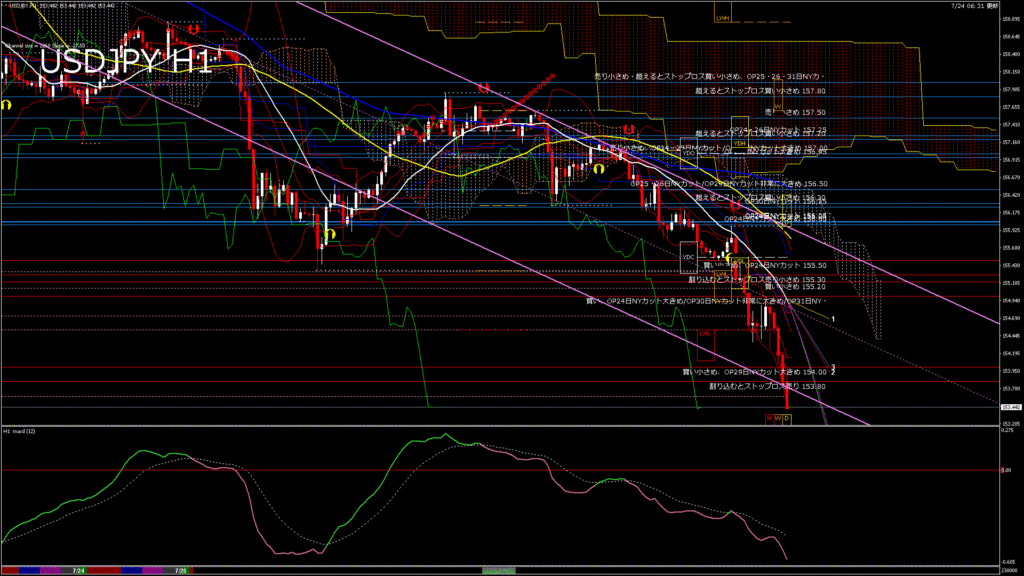
Task: Select the 157.80 stop-loss buy annotation
Action: pos(760,91)
